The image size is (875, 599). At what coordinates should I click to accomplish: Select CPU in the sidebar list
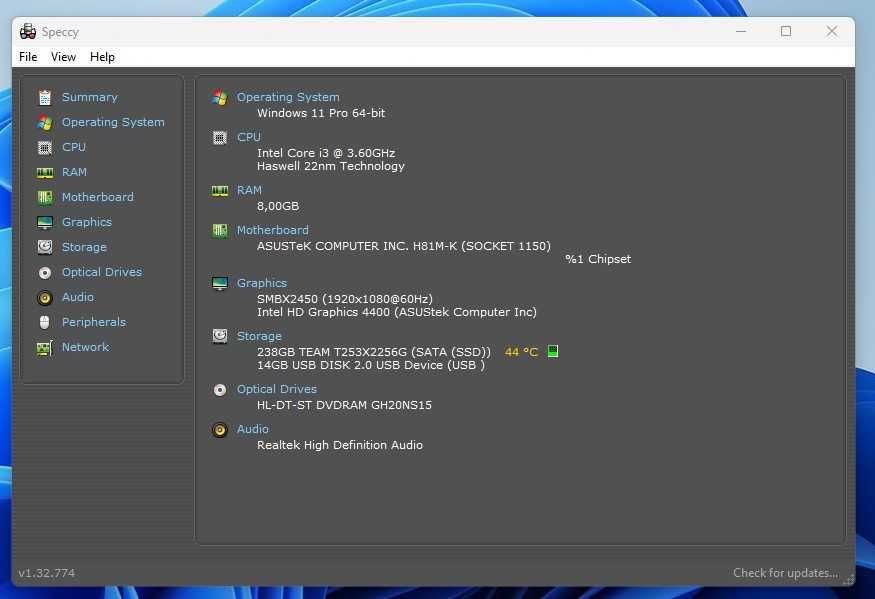pos(74,147)
